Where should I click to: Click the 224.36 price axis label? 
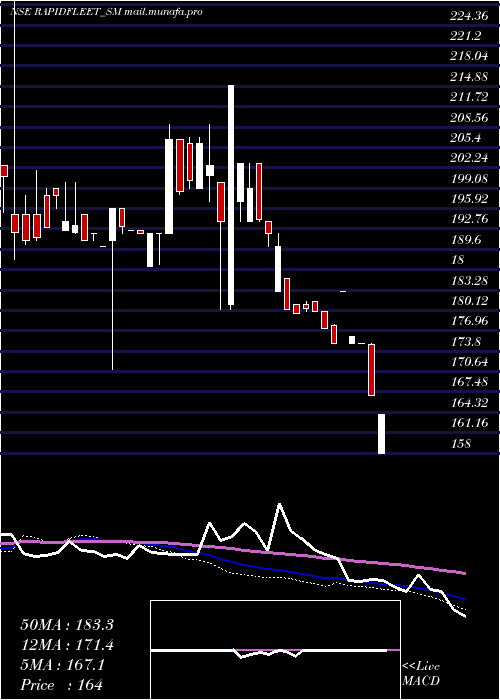click(x=469, y=16)
